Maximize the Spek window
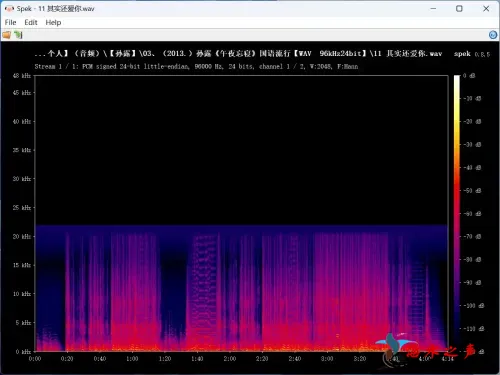 459,9
